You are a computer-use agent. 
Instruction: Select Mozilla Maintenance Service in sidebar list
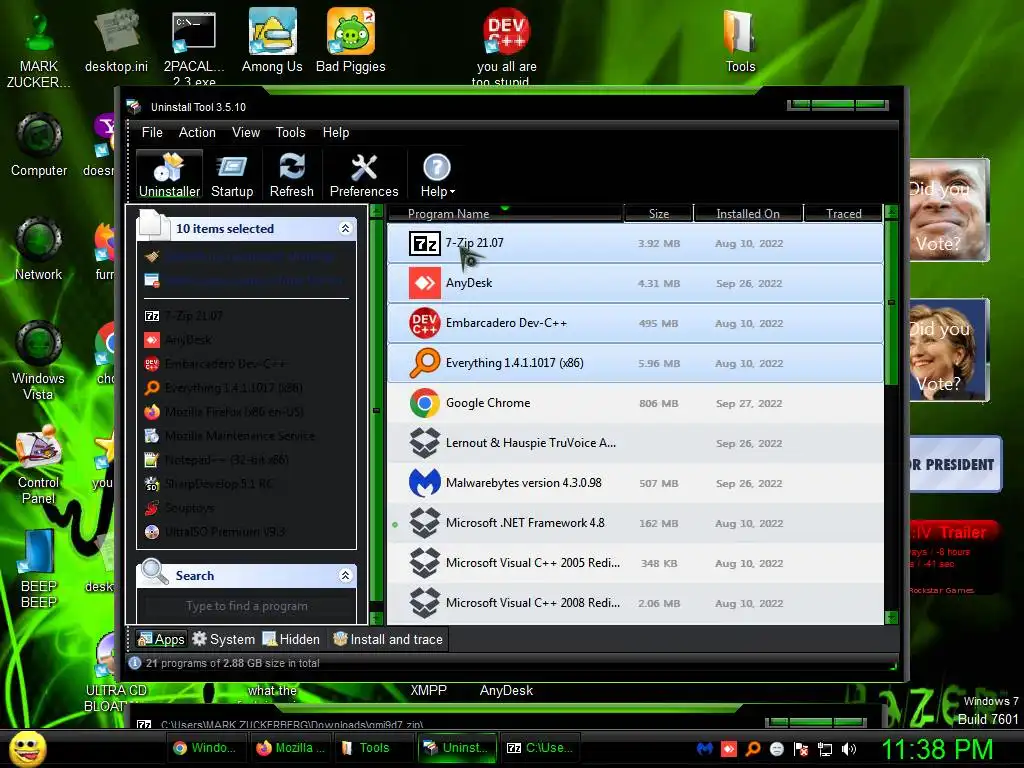pos(230,436)
